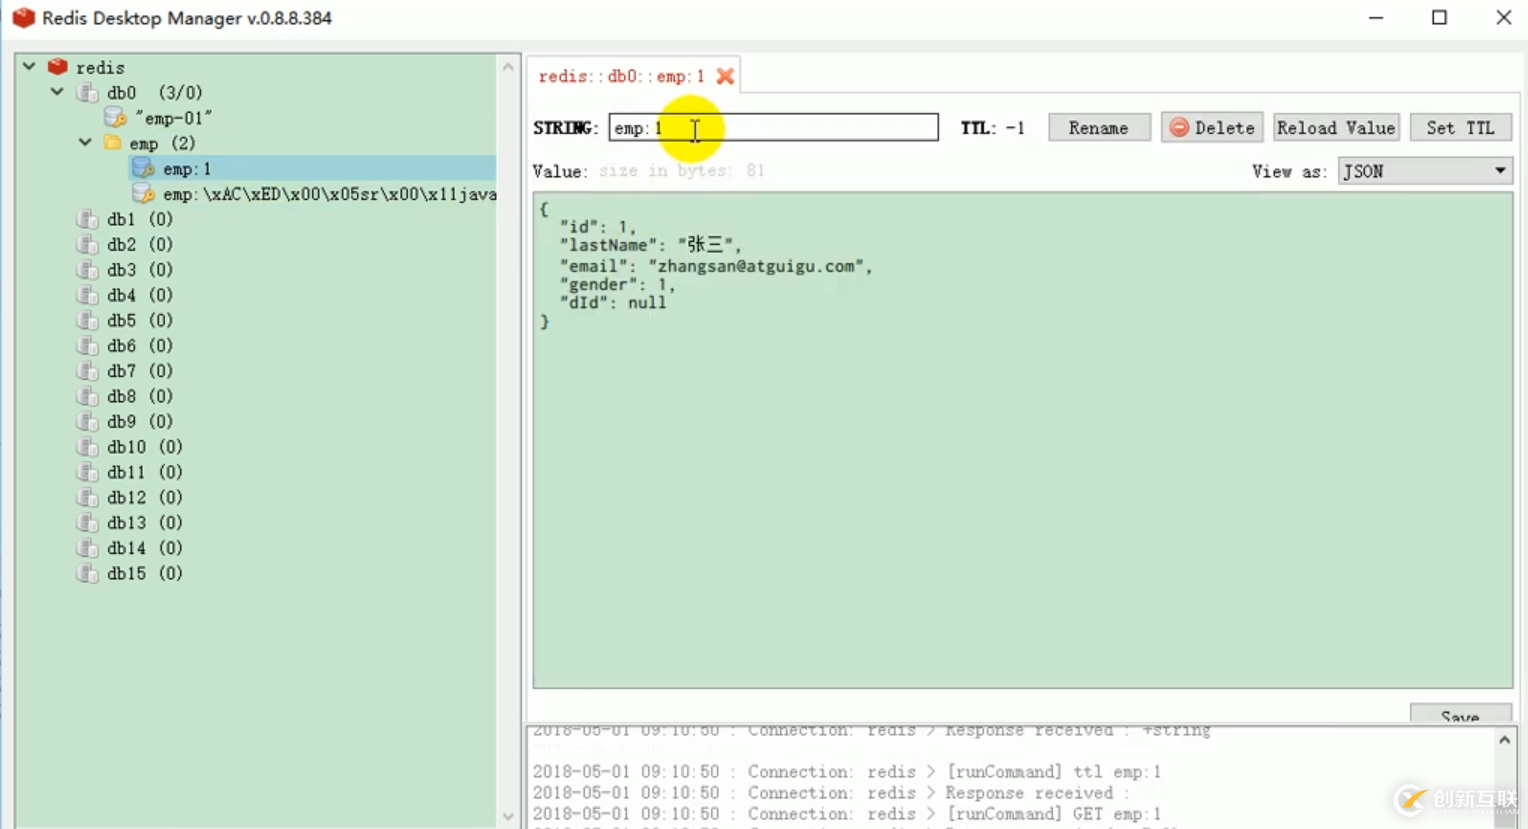This screenshot has height=829, width=1528.
Task: Click the key icon beside "emp-01"
Action: coord(115,118)
